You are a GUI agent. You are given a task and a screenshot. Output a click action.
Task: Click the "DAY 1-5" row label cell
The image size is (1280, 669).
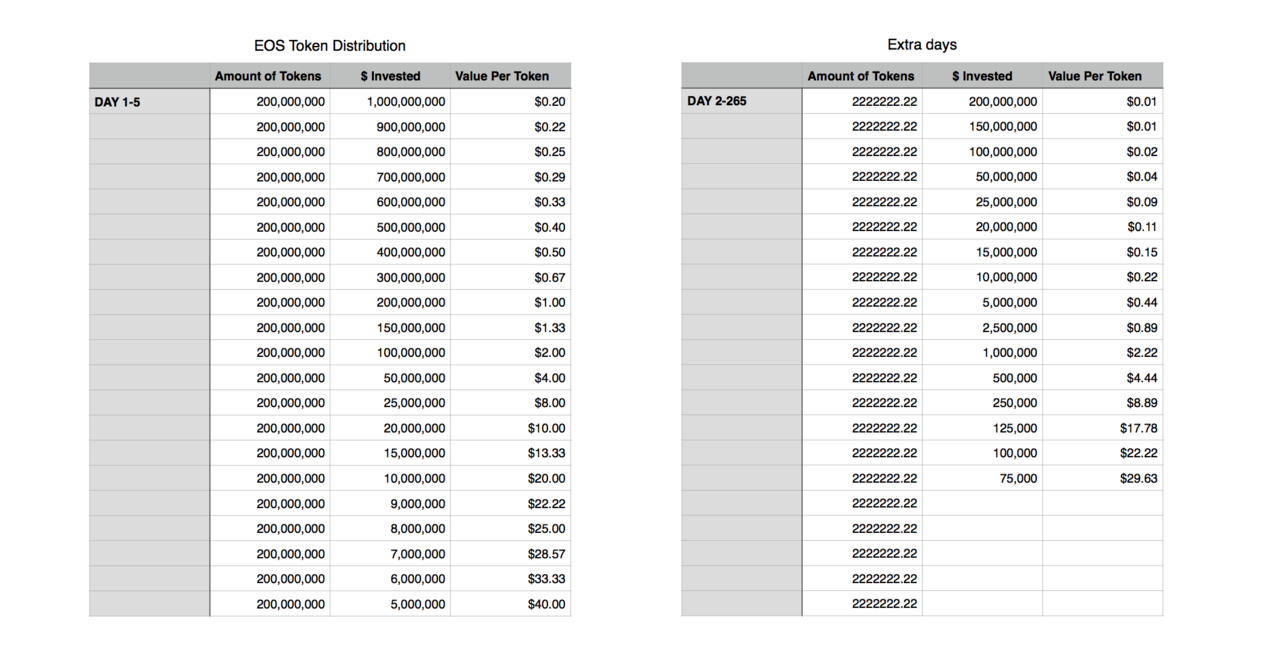click(x=150, y=101)
